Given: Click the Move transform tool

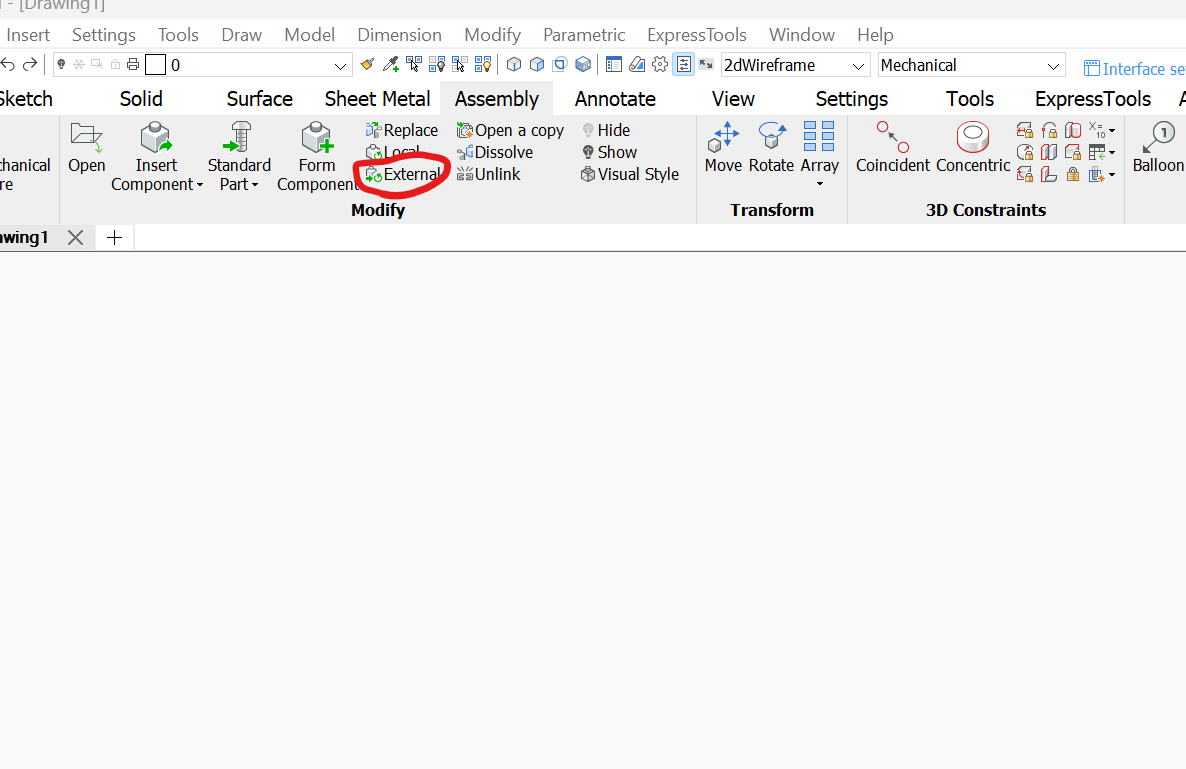Looking at the screenshot, I should [x=722, y=147].
